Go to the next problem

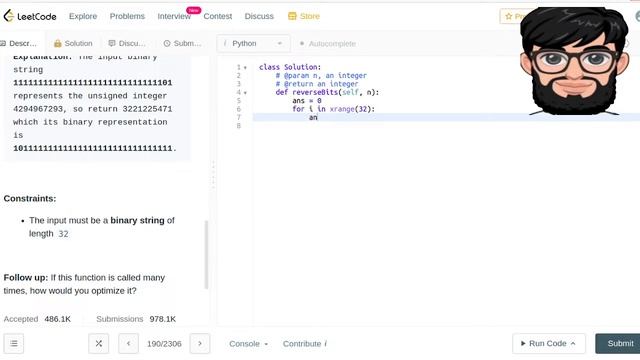[x=200, y=344]
